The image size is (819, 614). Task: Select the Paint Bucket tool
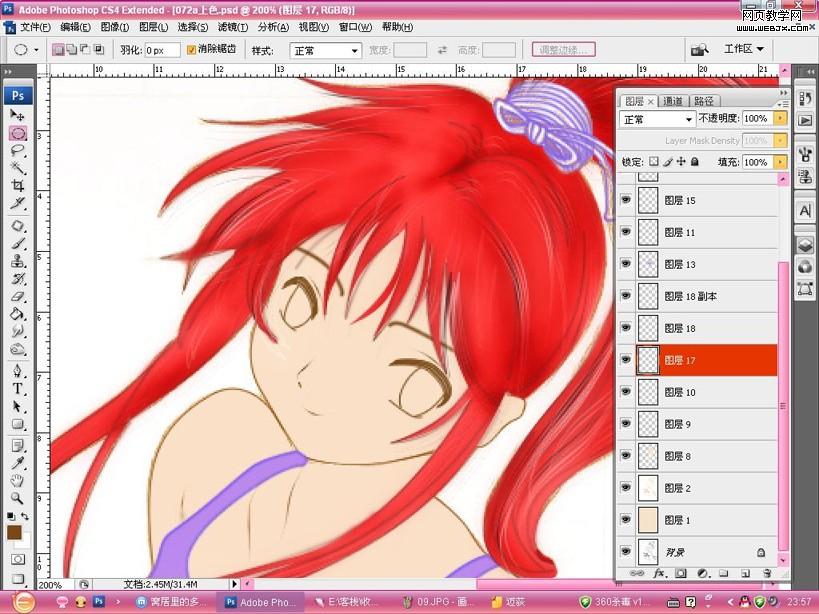[18, 313]
